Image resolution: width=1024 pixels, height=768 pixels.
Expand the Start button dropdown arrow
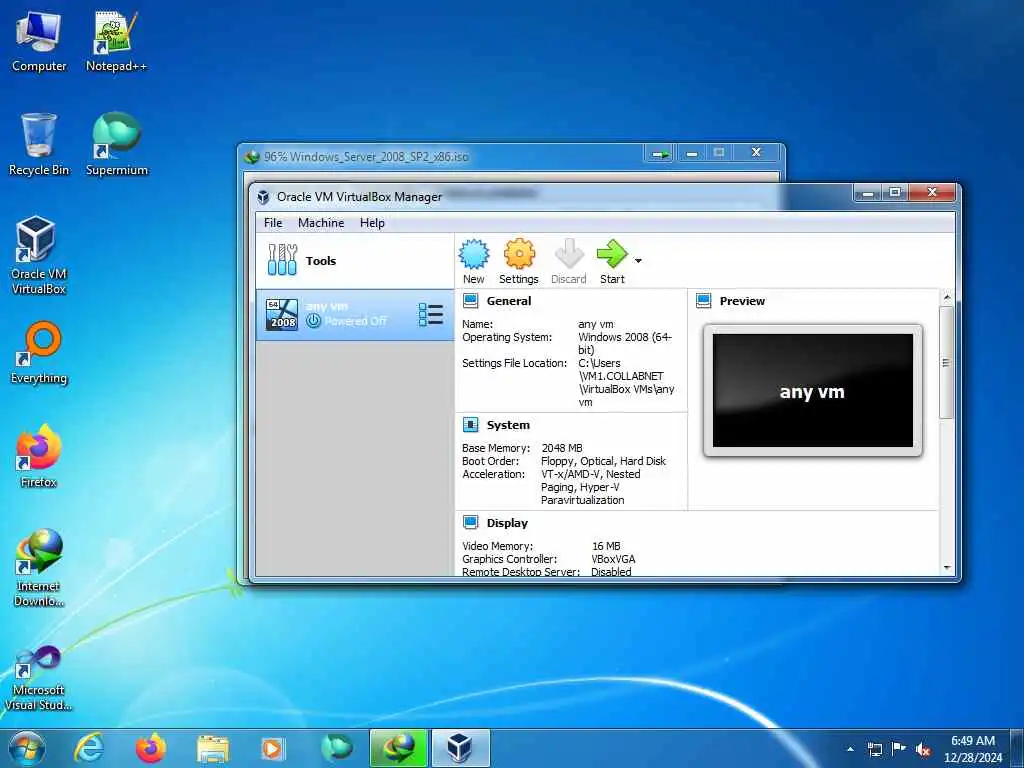click(x=638, y=261)
